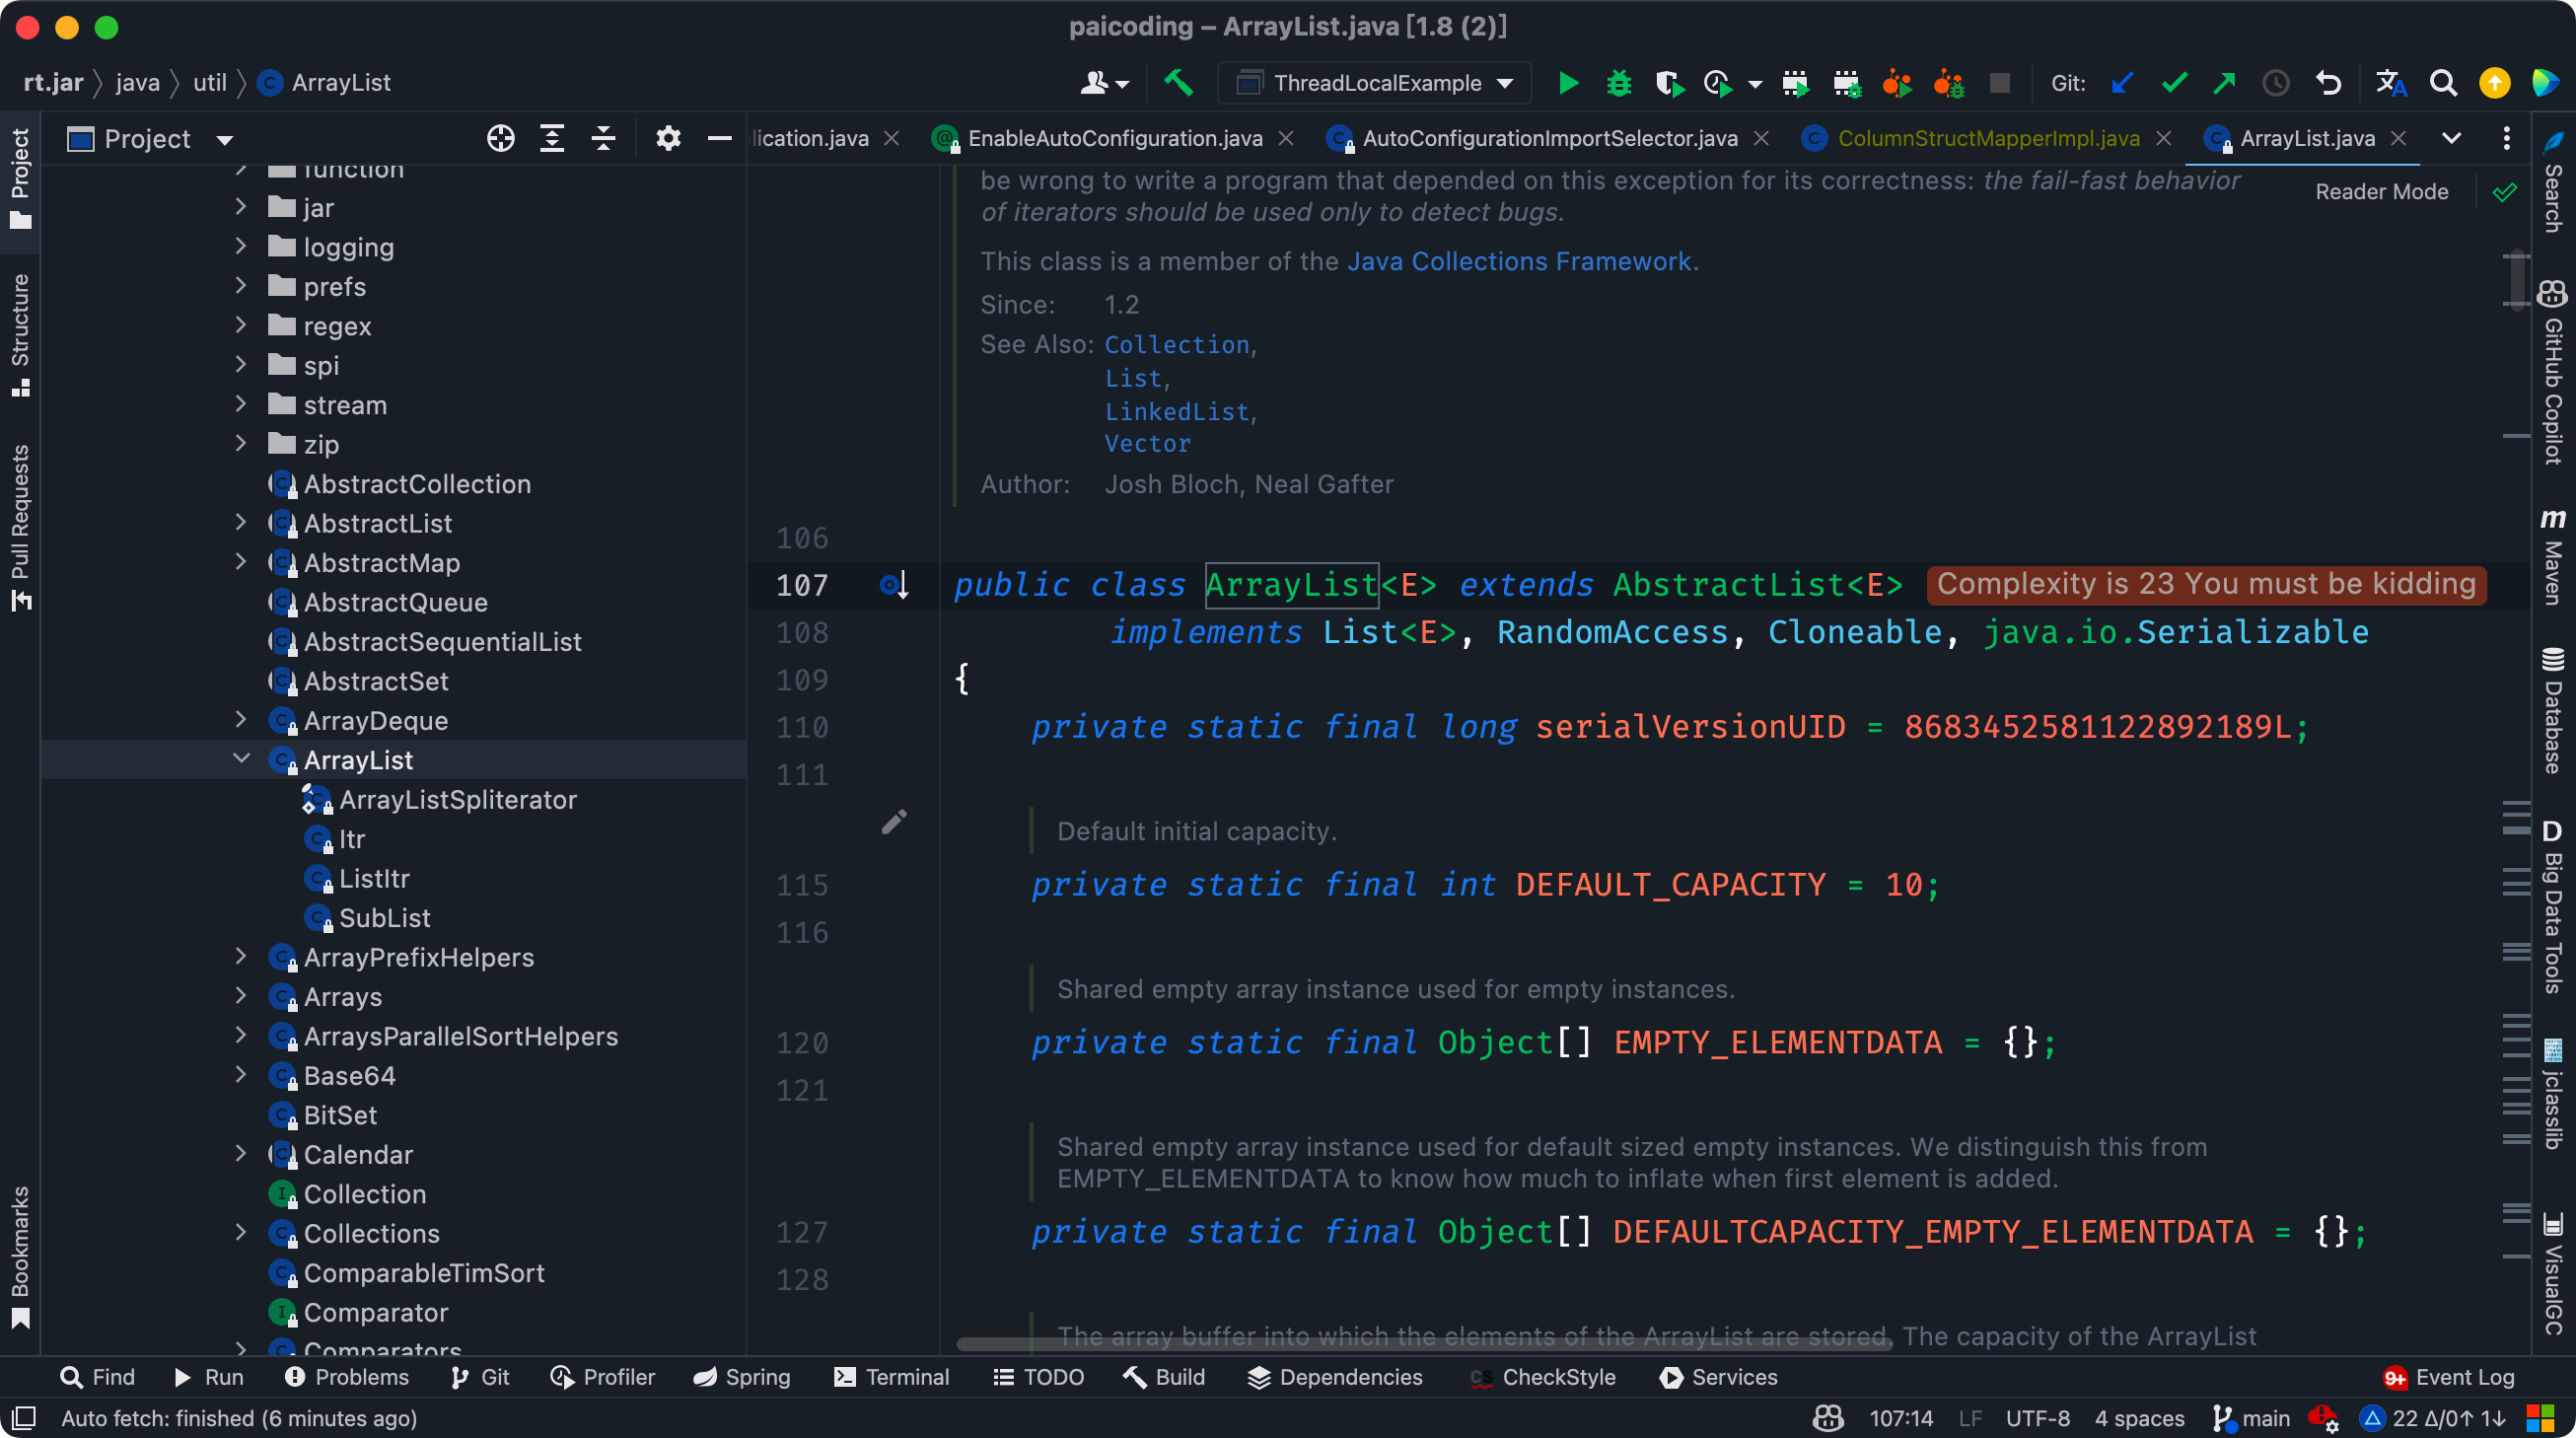Click select opened file target icon

pyautogui.click(x=500, y=139)
